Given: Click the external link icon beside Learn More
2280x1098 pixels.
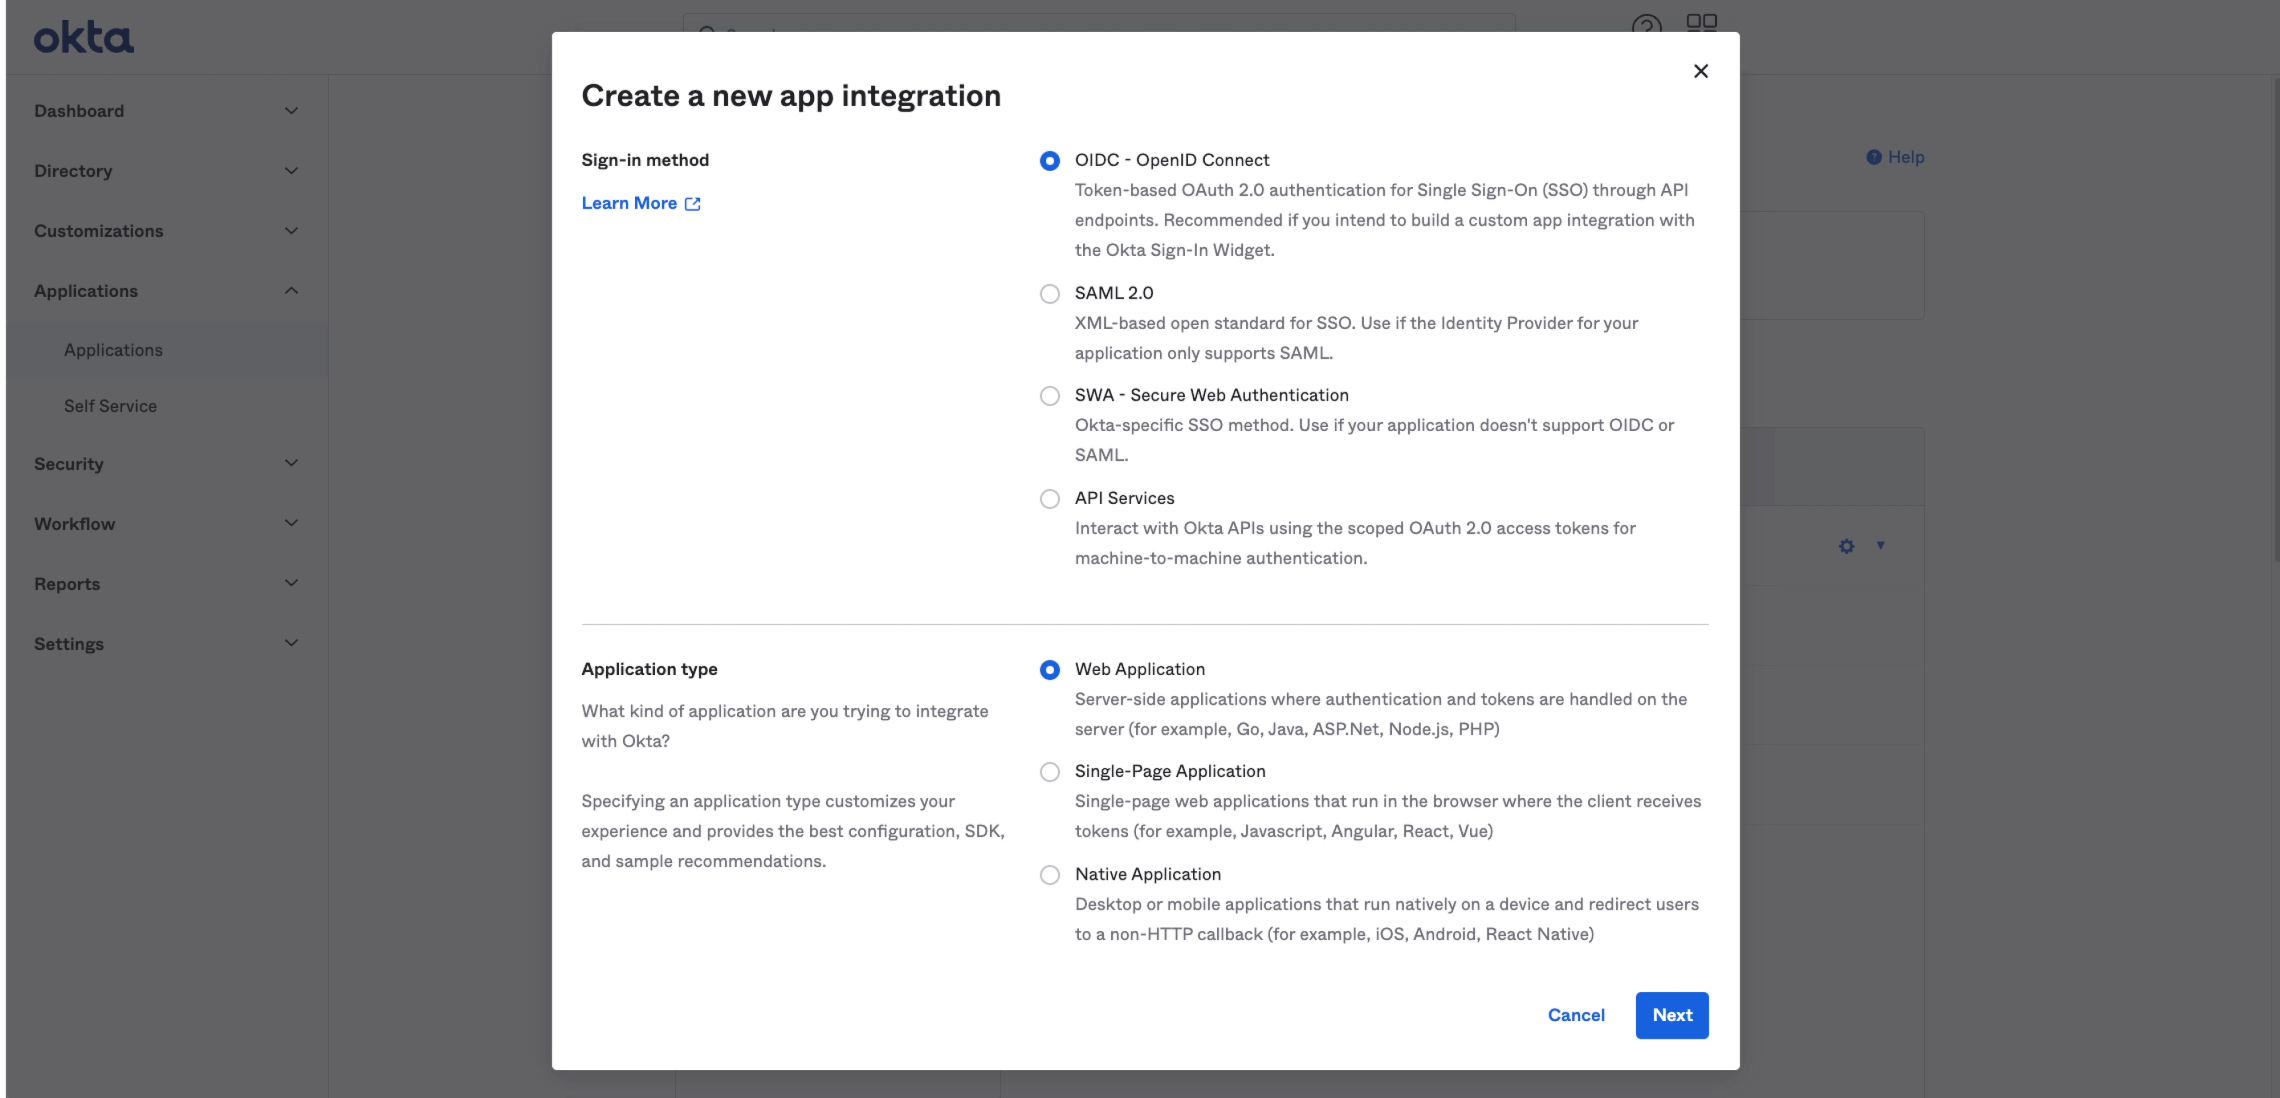Looking at the screenshot, I should (692, 204).
